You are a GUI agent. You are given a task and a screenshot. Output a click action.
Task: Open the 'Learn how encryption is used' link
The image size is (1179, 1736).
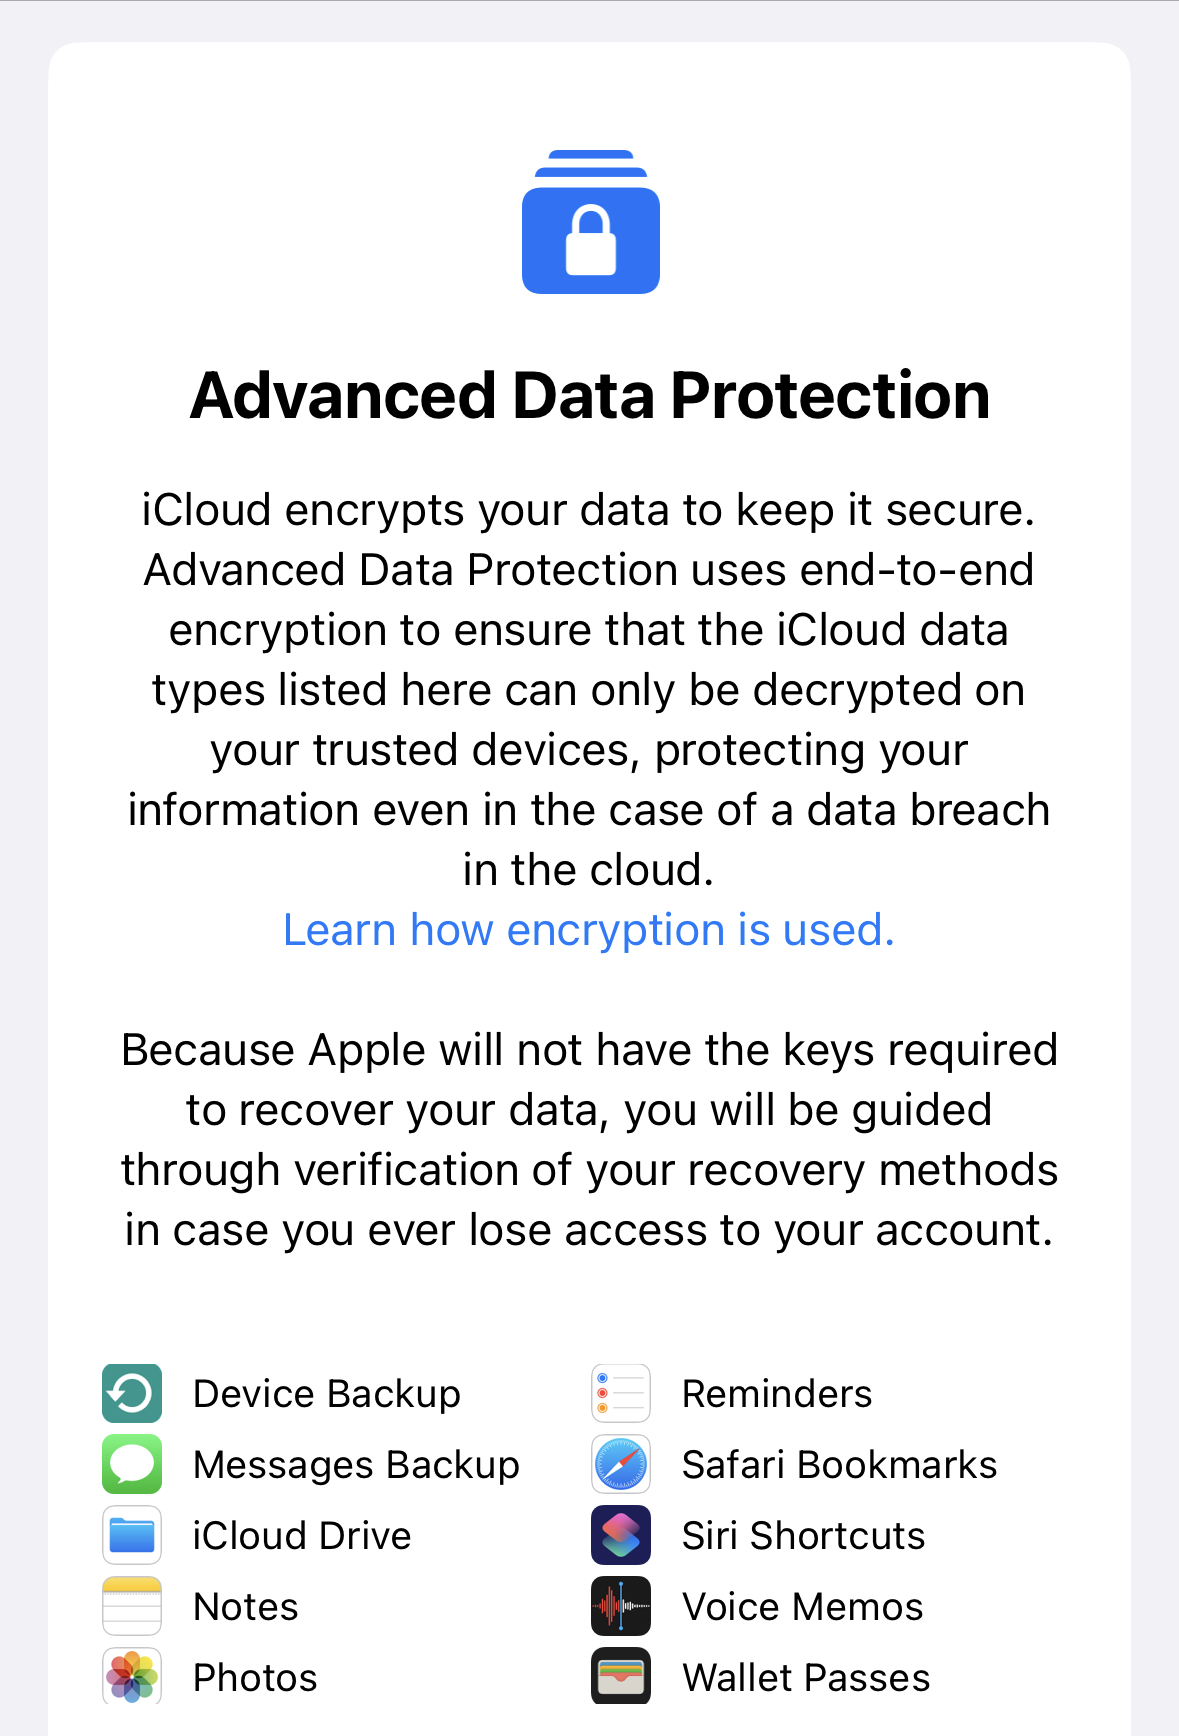(589, 930)
